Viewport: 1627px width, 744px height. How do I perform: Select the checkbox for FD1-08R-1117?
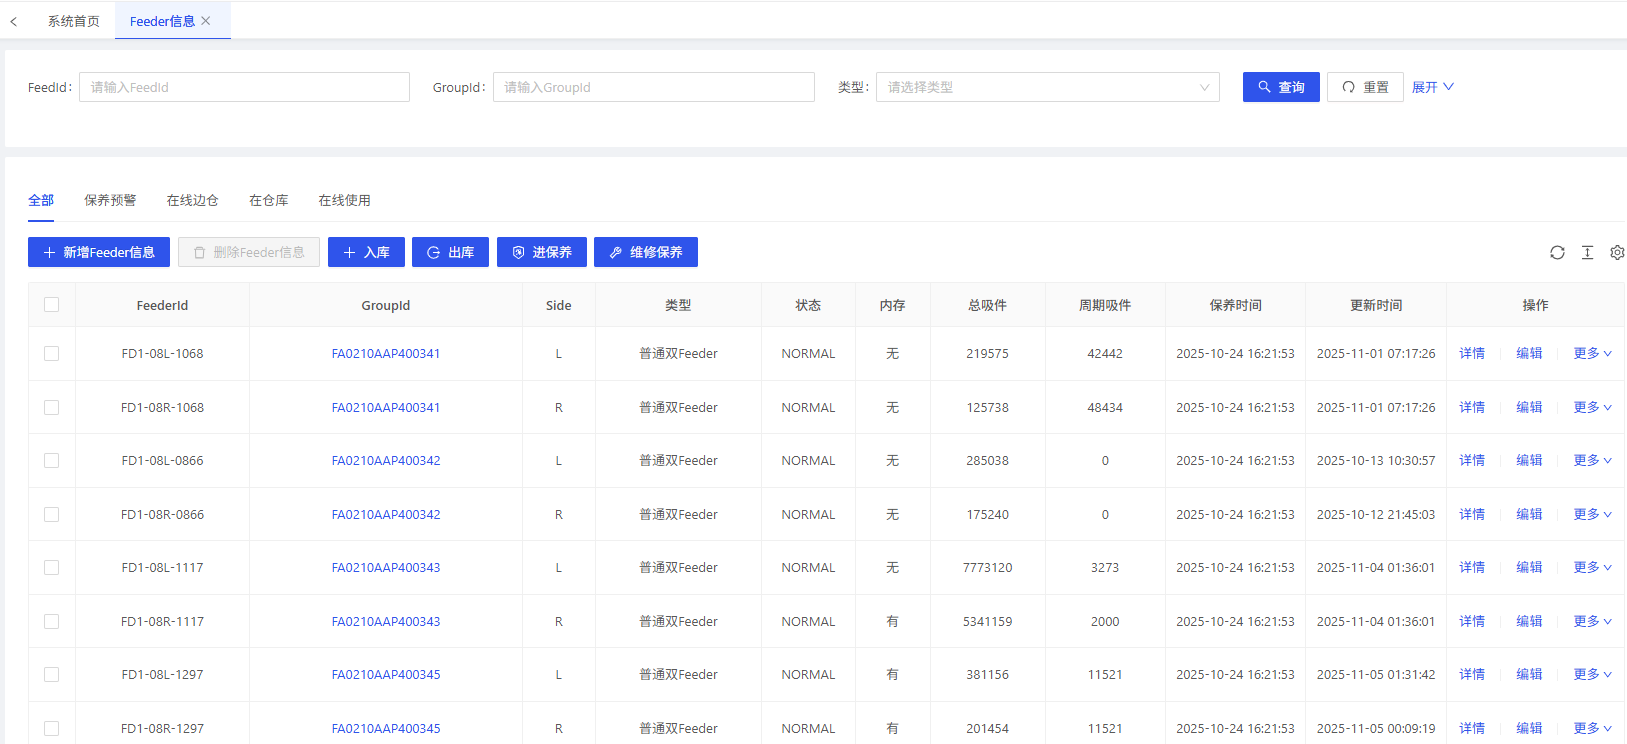52,622
